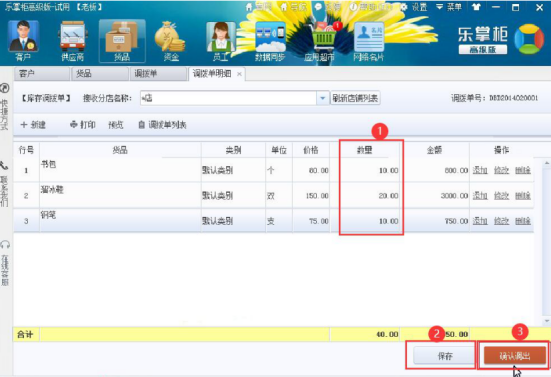Open 调拨单列表 transfer list
Screen dimensions: 551x377
click(x=162, y=125)
